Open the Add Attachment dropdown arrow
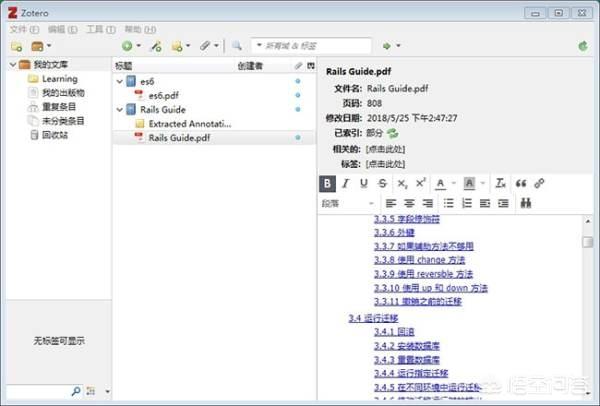Viewport: 600px width, 406px height. coord(216,46)
